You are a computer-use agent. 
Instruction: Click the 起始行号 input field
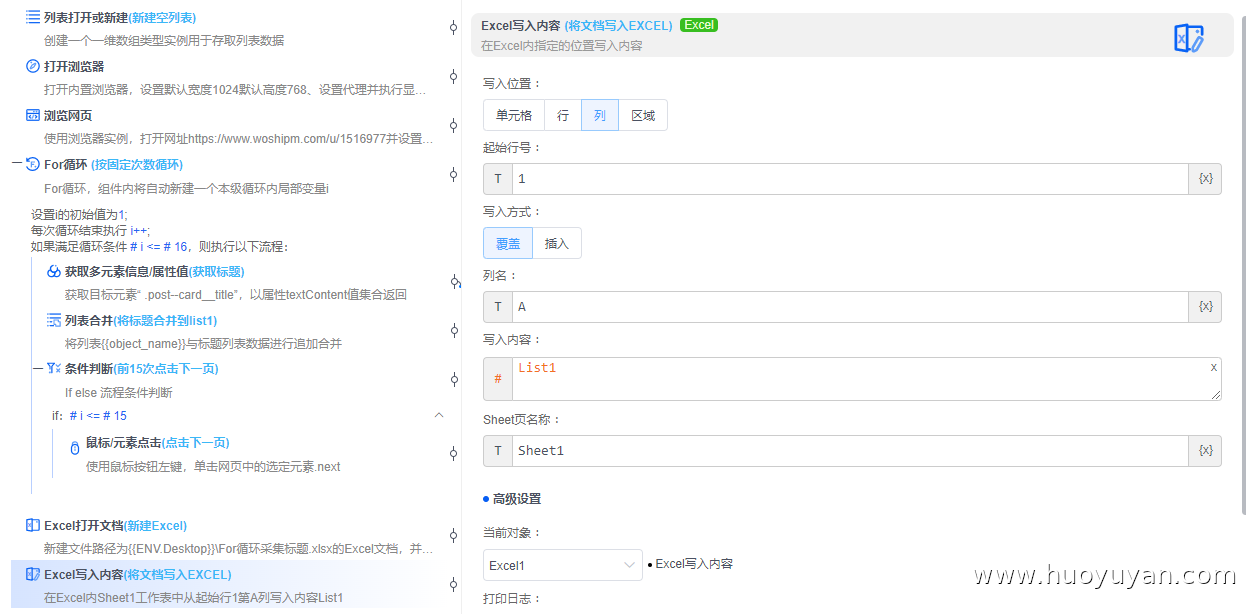pyautogui.click(x=850, y=179)
